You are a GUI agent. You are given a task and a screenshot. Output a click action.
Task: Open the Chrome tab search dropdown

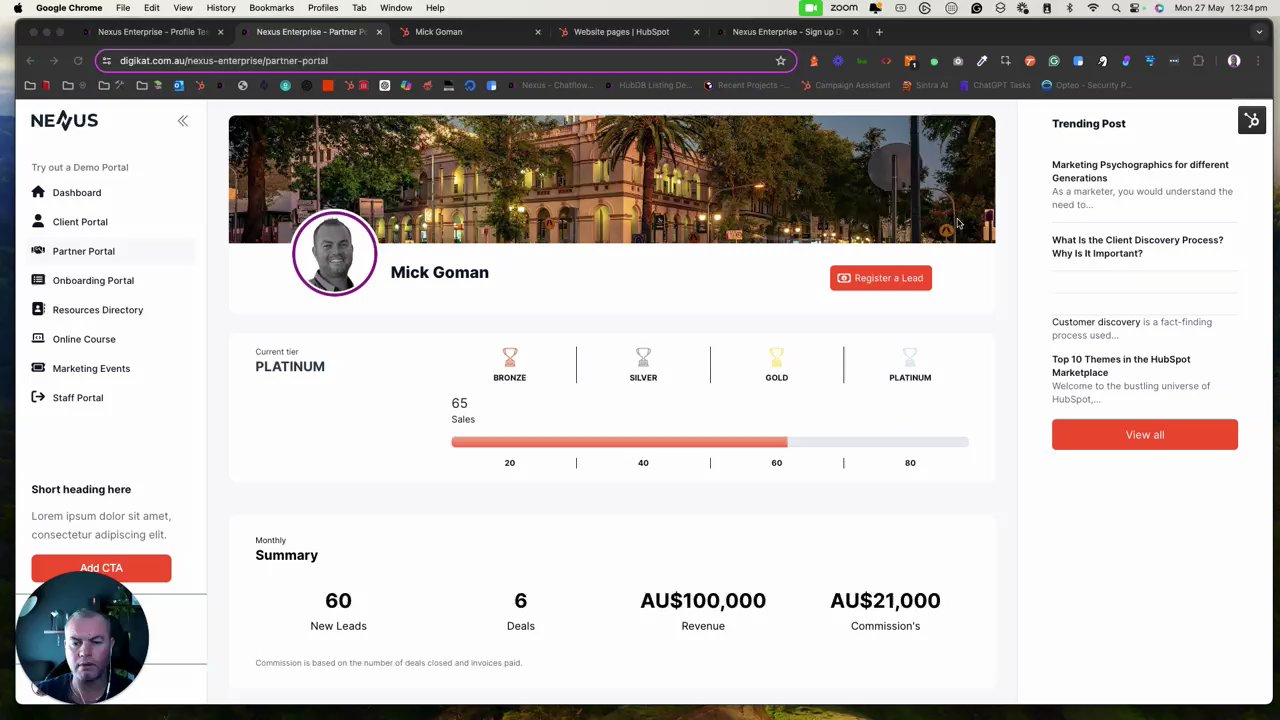(1259, 32)
